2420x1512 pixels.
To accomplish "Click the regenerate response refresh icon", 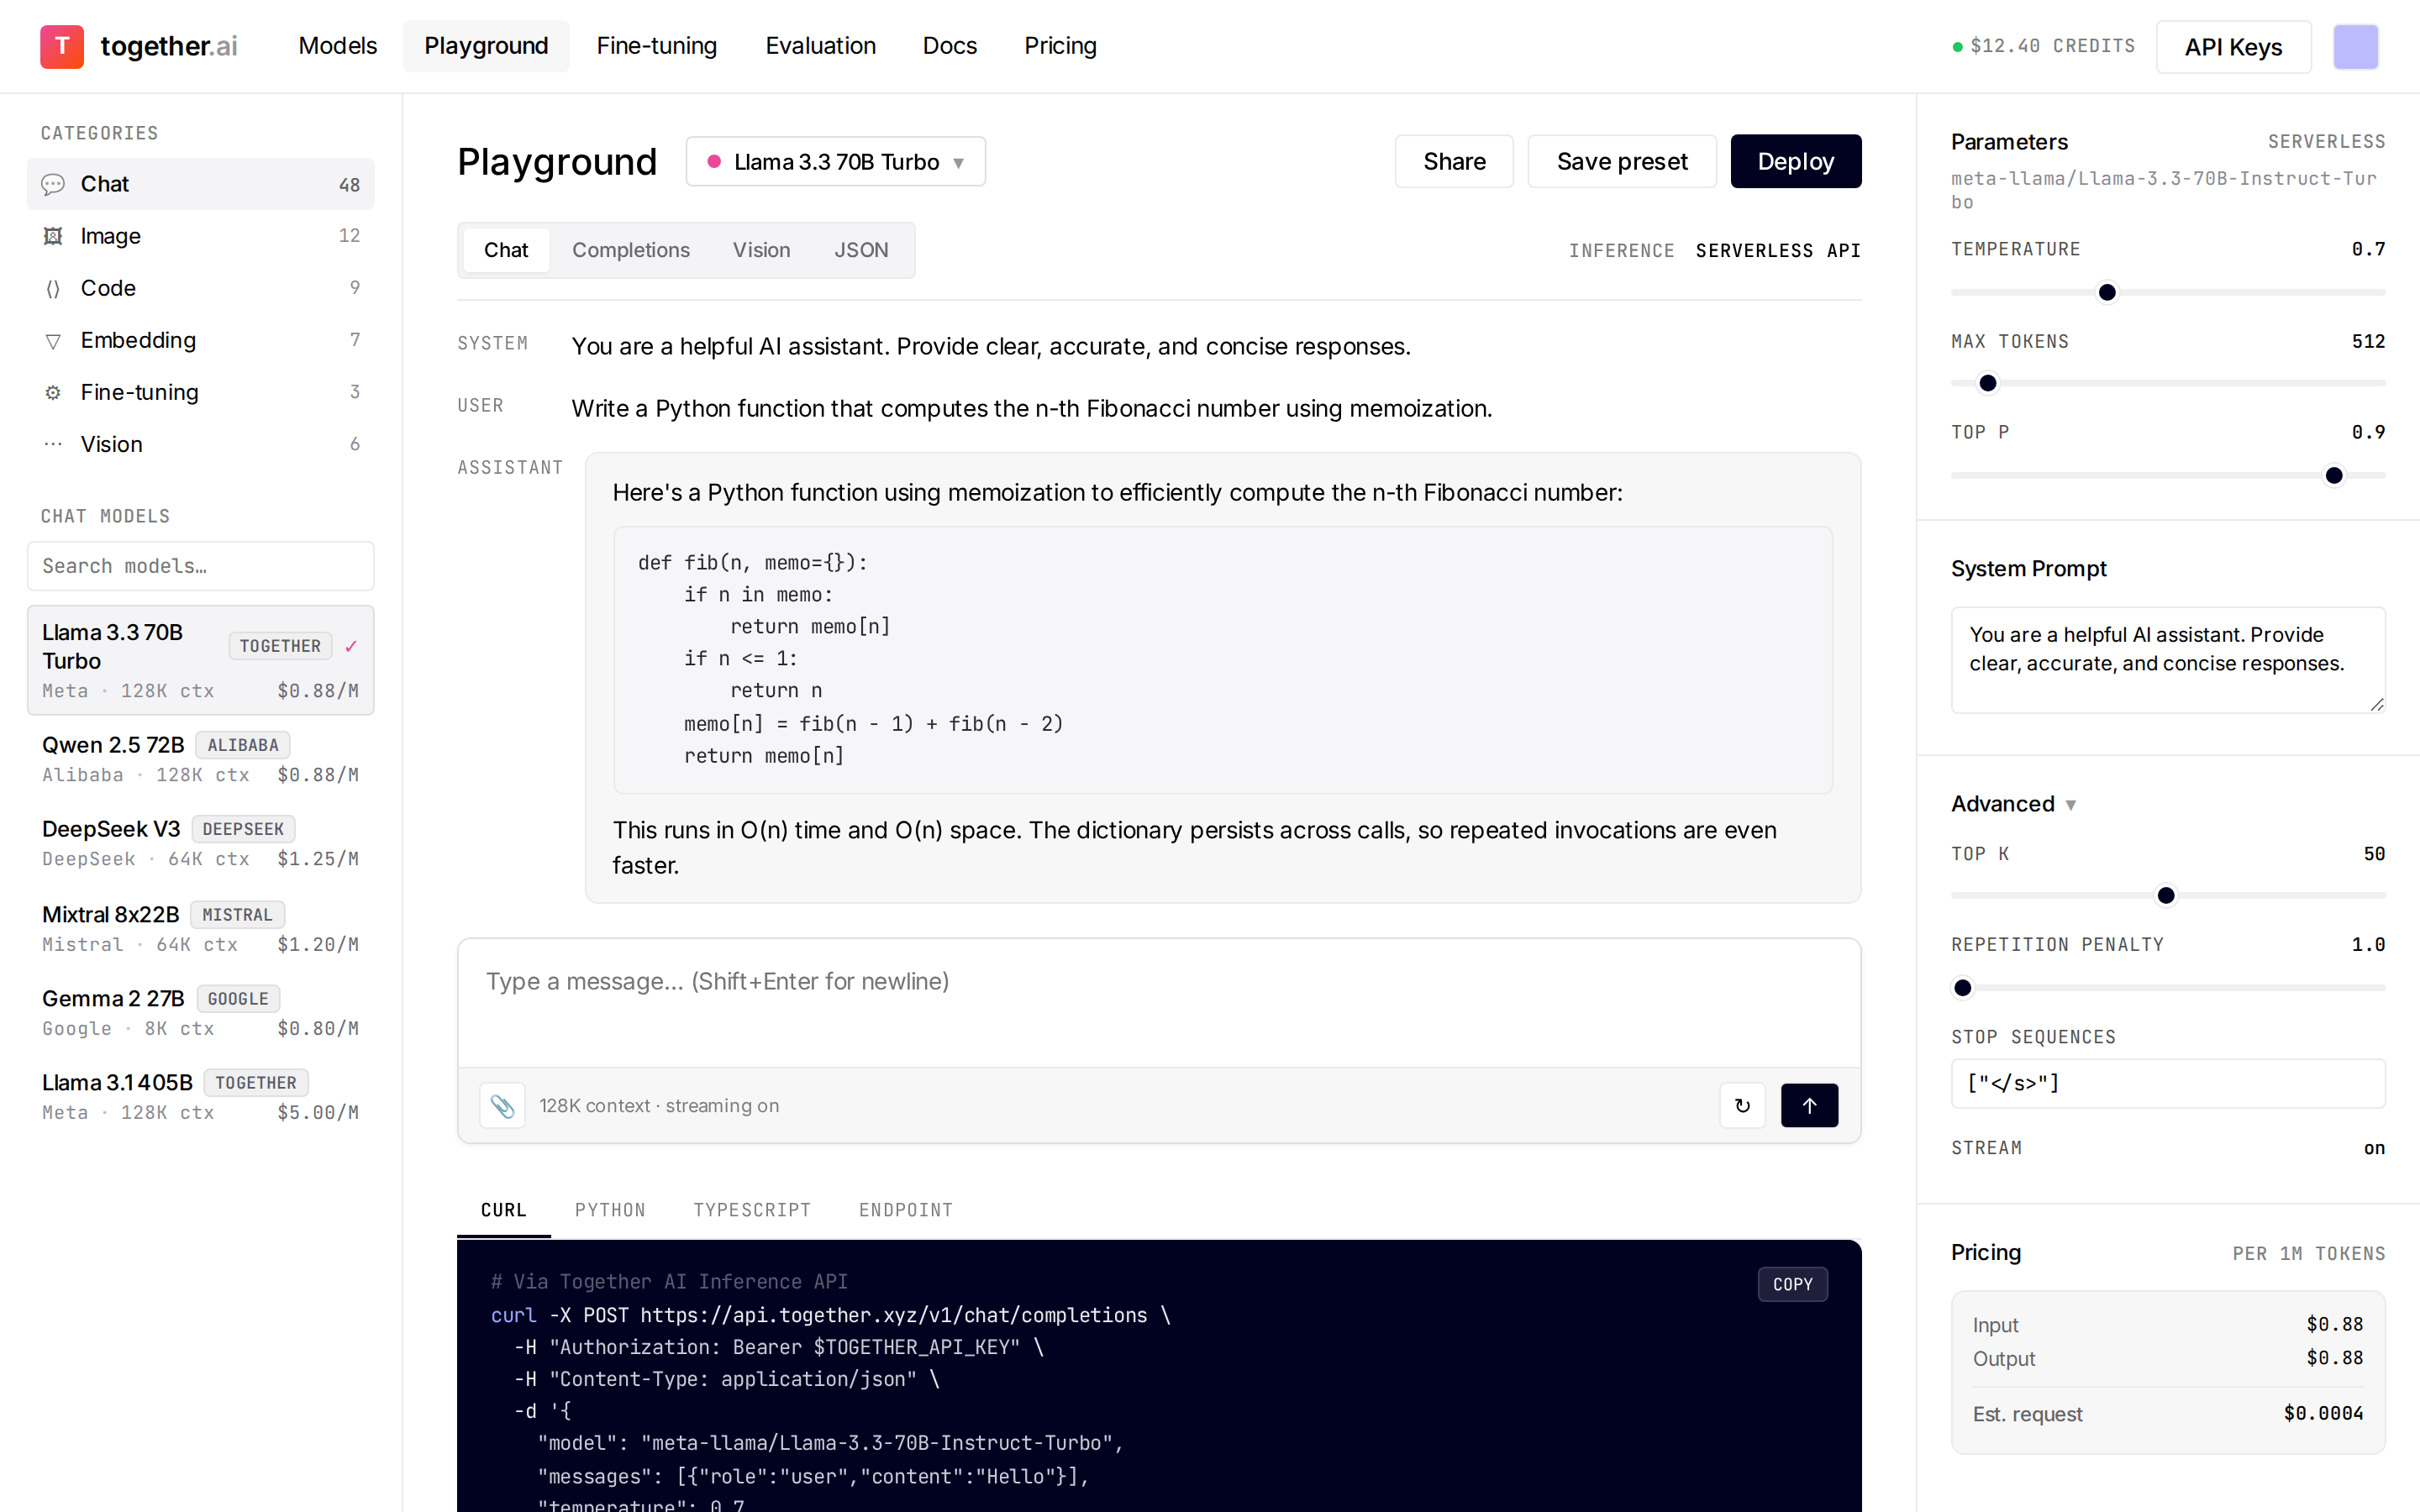I will click(x=1742, y=1105).
